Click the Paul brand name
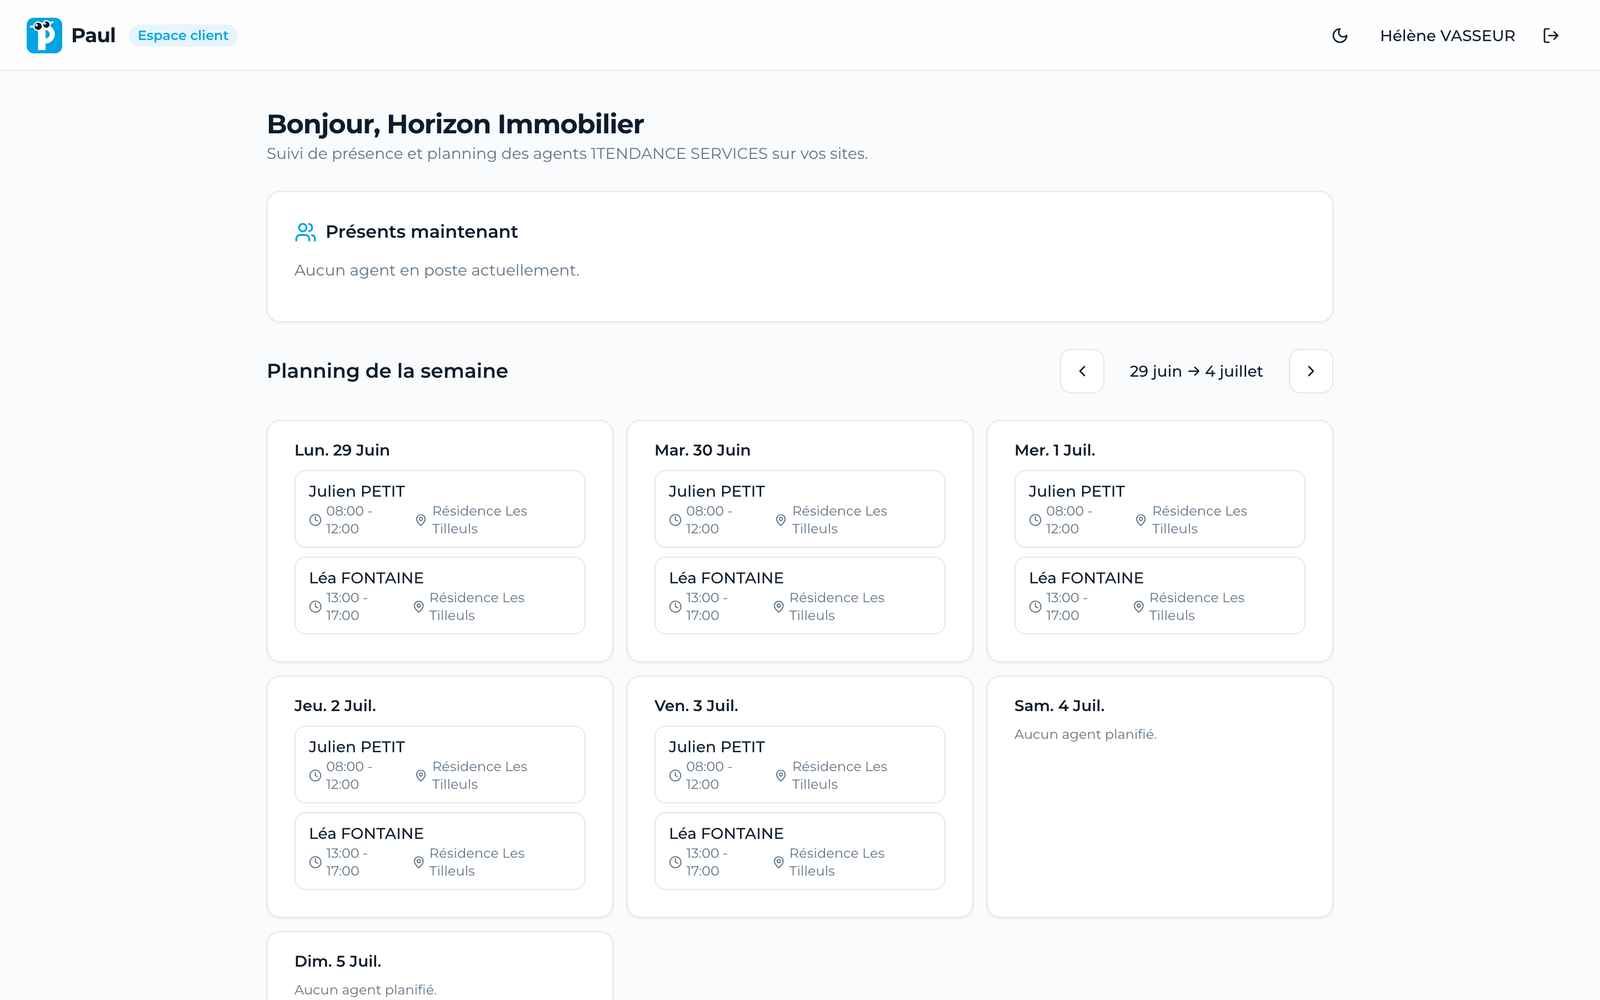The height and width of the screenshot is (1000, 1600). pos(93,35)
